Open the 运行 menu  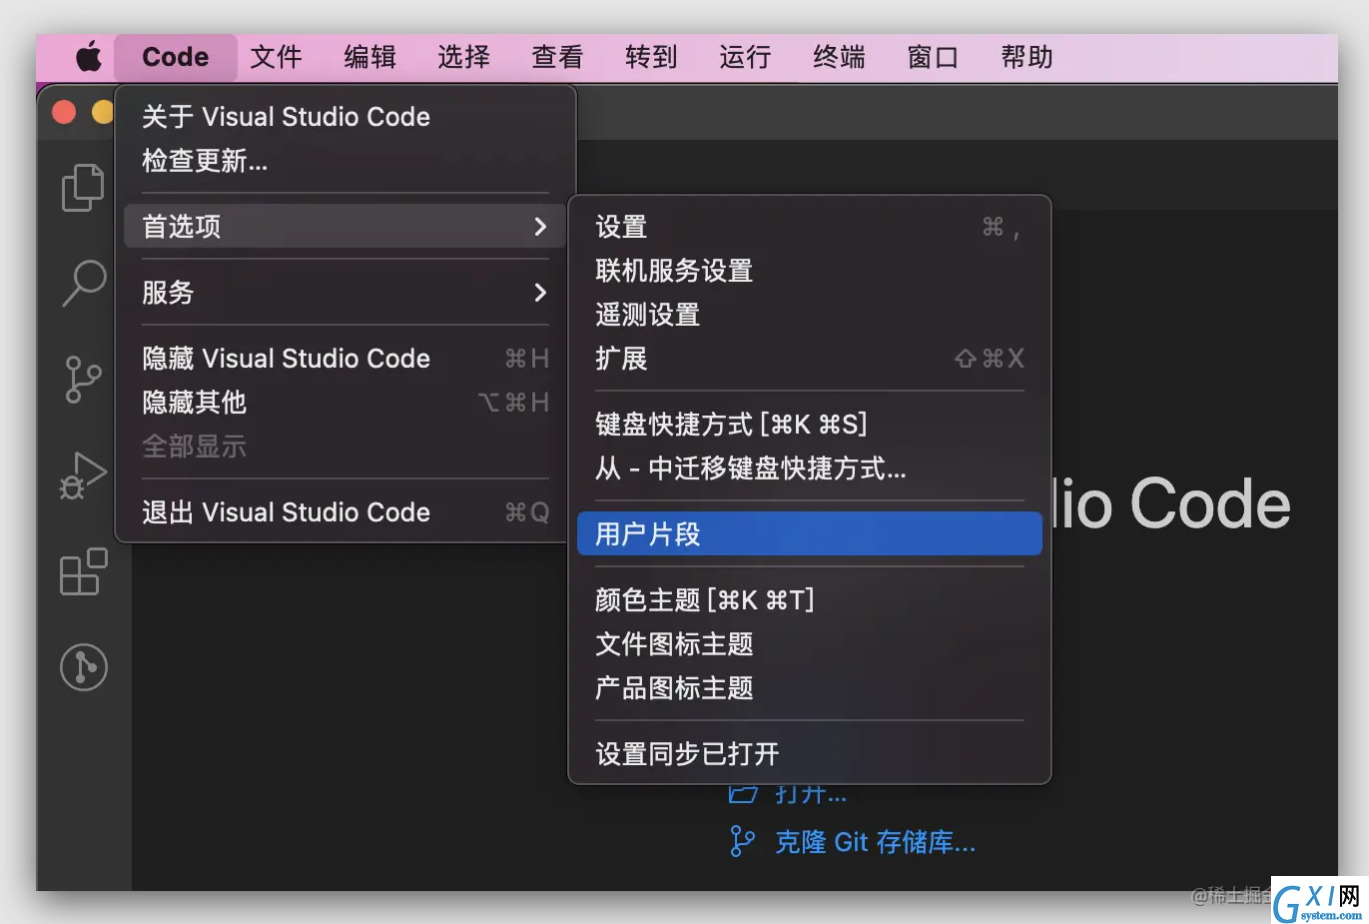pos(746,58)
